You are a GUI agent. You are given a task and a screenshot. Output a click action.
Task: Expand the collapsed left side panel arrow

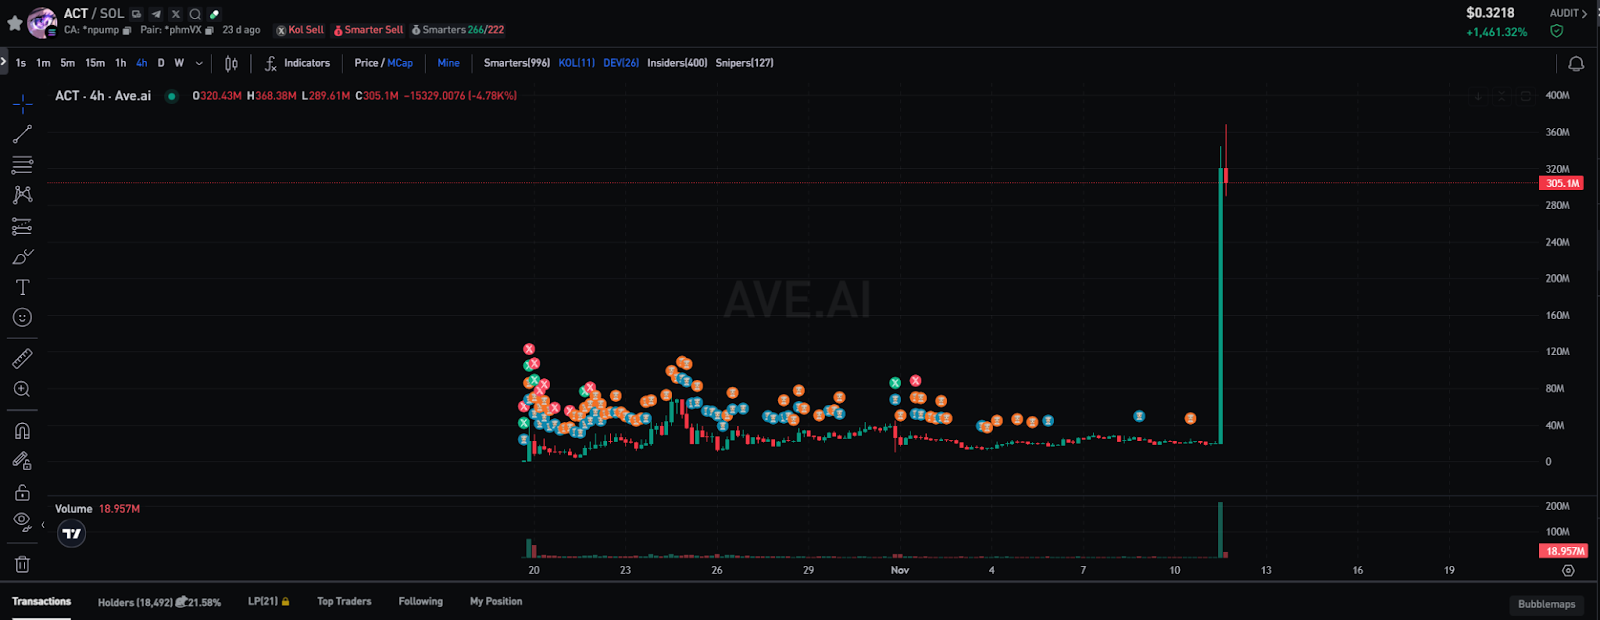click(3, 62)
